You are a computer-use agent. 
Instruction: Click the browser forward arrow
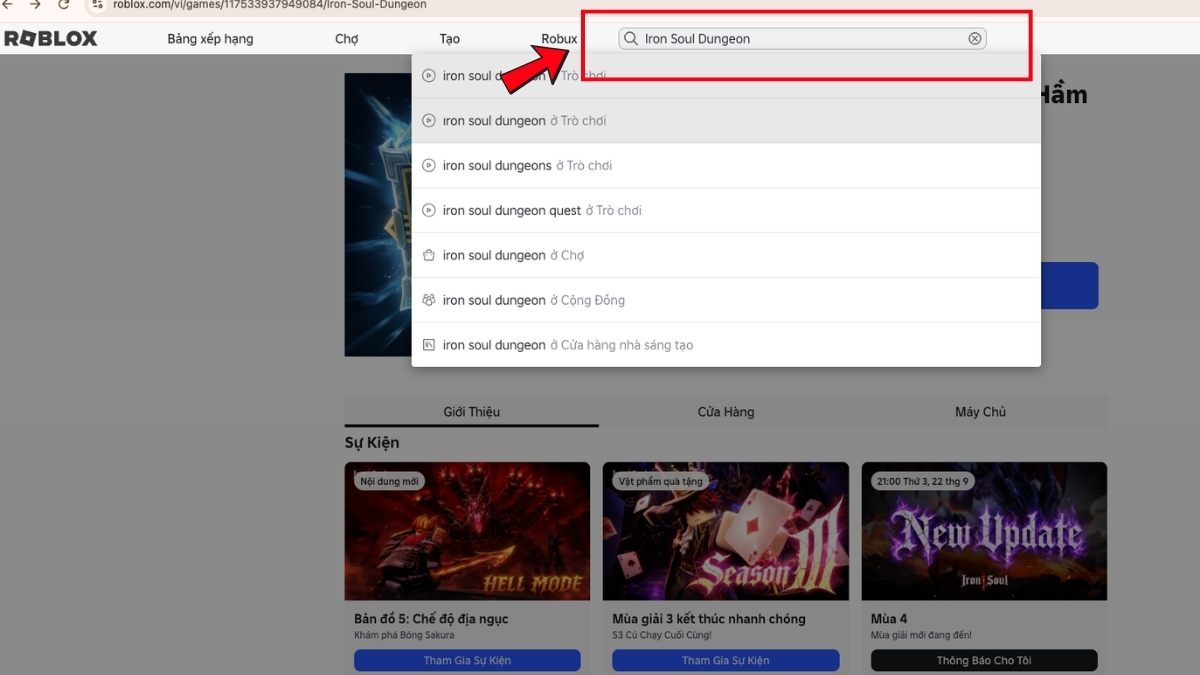pyautogui.click(x=35, y=5)
